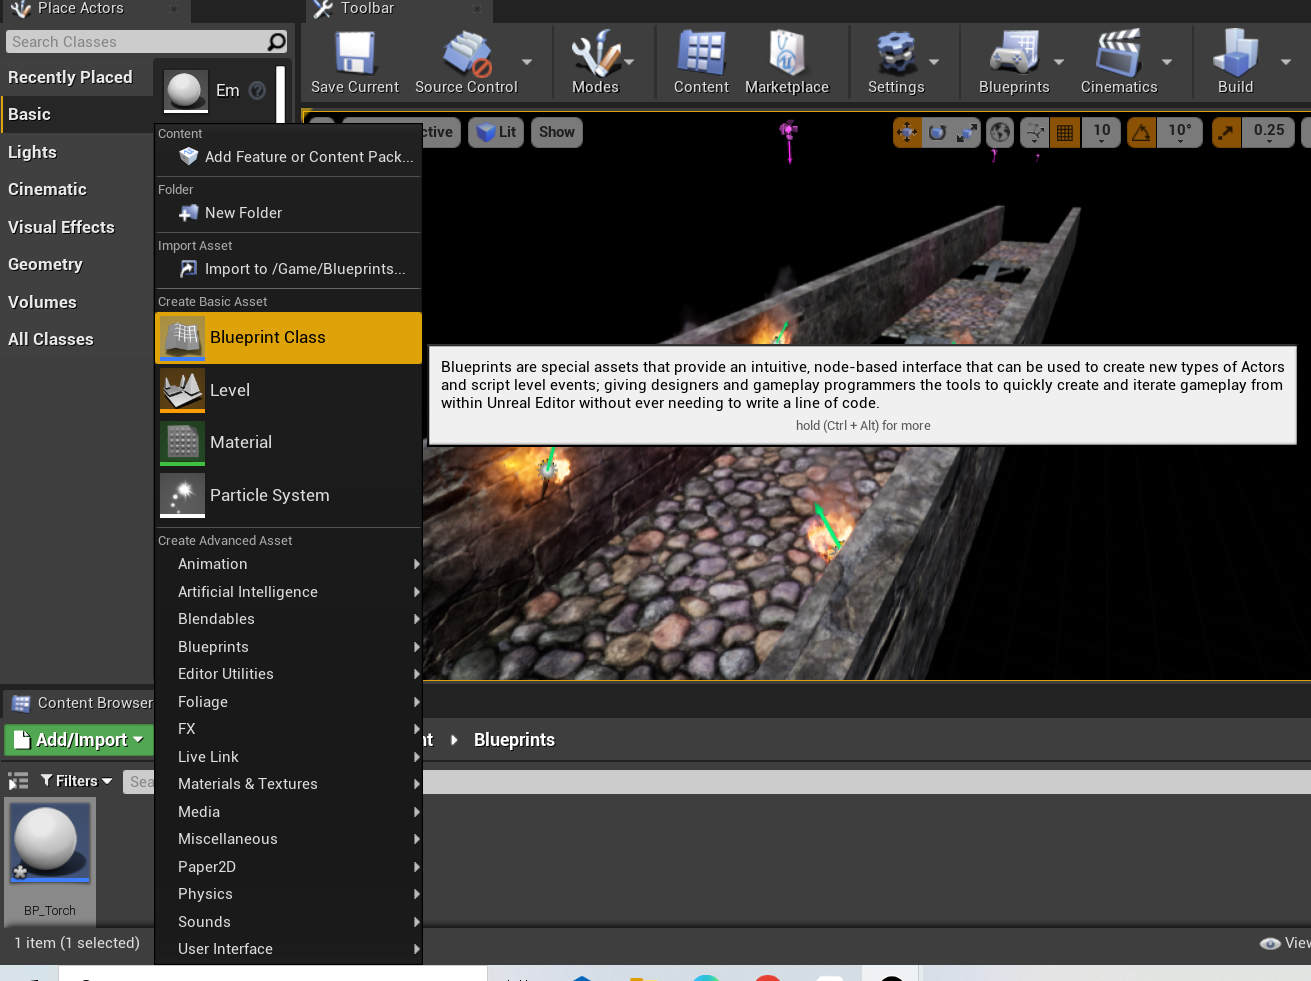Click the Level asset icon
The height and width of the screenshot is (981, 1311).
tap(182, 390)
